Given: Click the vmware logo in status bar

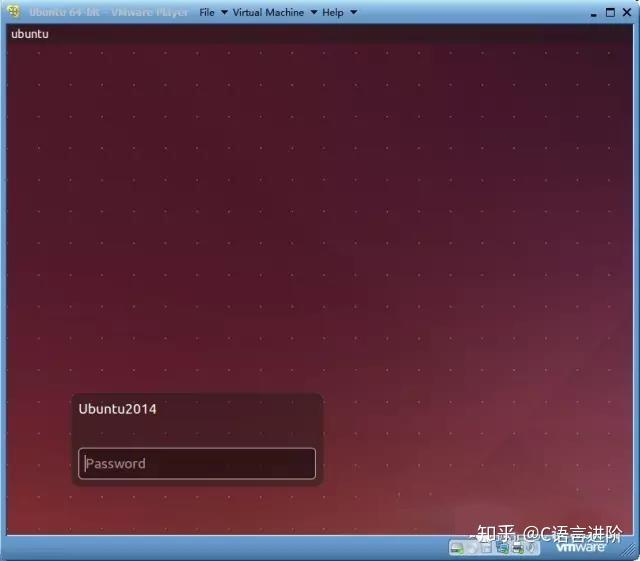Looking at the screenshot, I should [580, 547].
